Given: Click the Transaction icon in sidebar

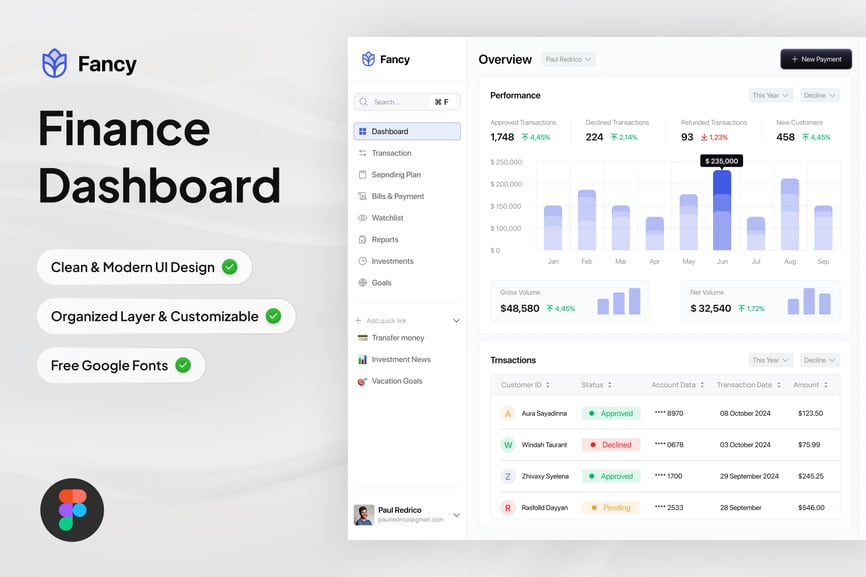Looking at the screenshot, I should pos(362,153).
